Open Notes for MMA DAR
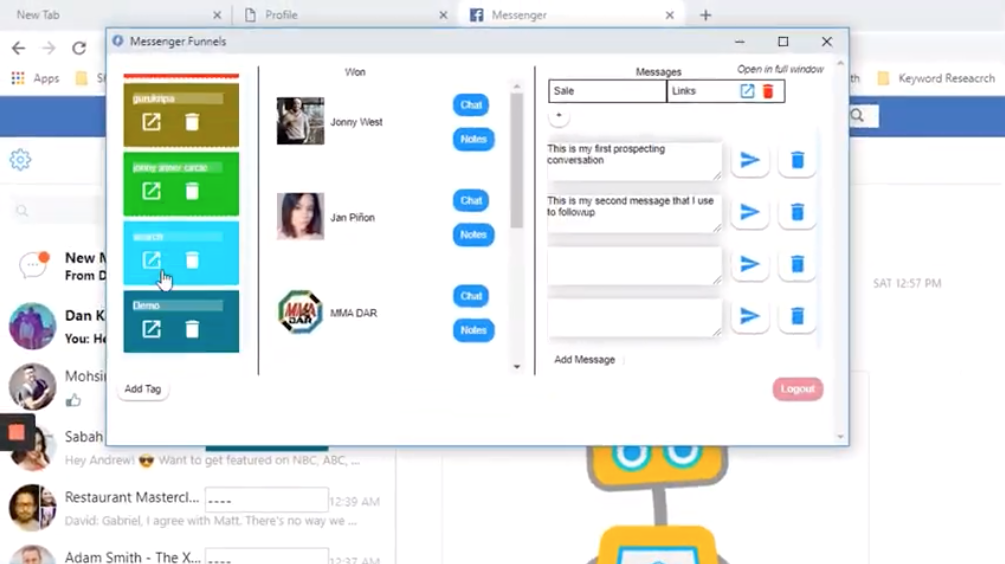This screenshot has height=564, width=1005. click(473, 330)
